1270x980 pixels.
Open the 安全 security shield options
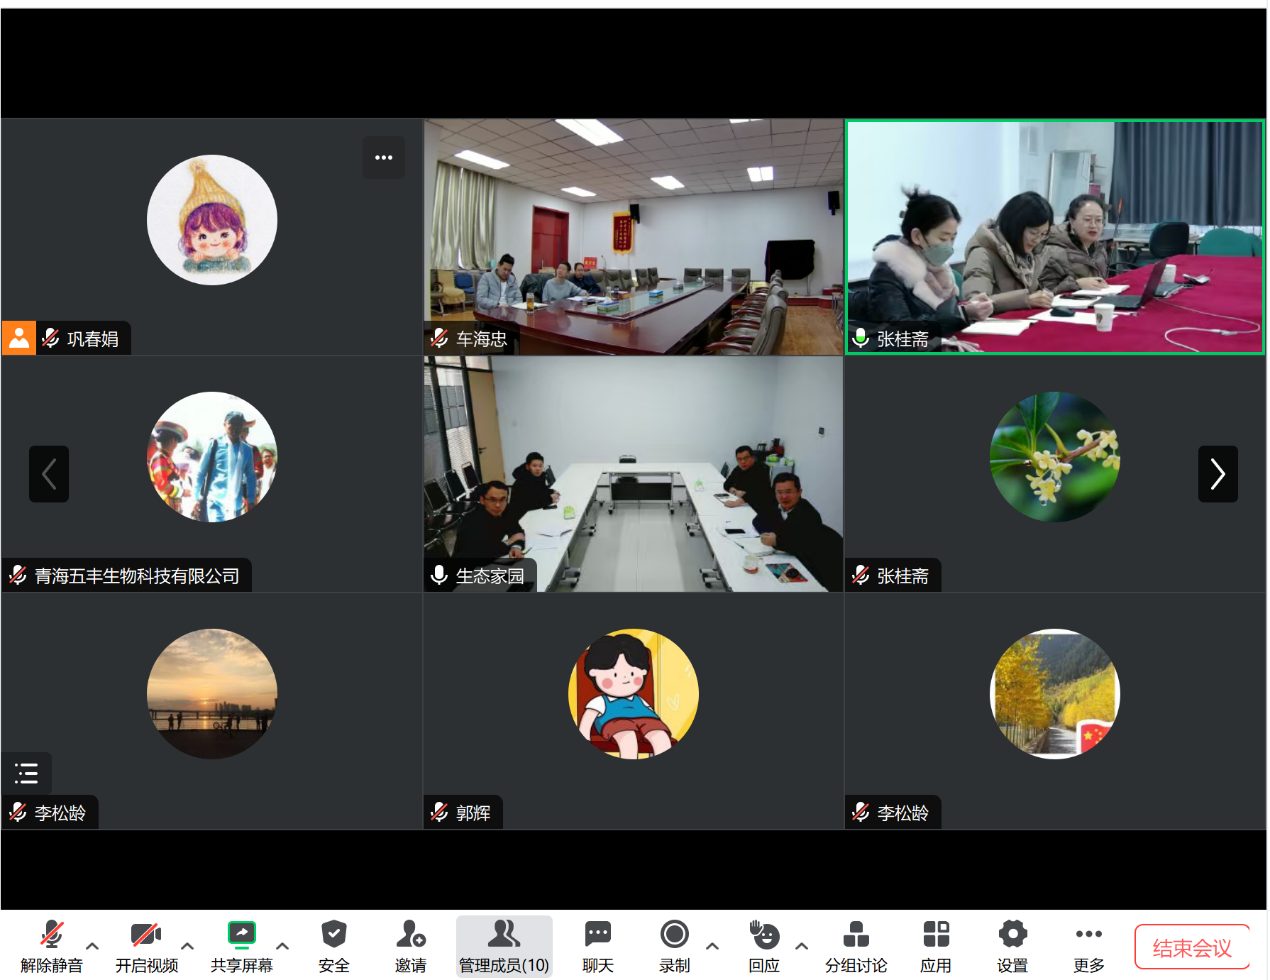(x=333, y=945)
